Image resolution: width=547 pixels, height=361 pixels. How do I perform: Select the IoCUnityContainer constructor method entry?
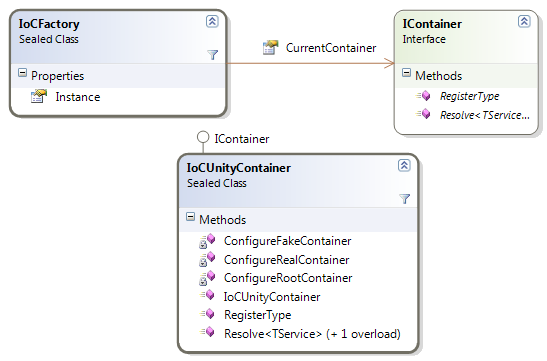tap(272, 297)
